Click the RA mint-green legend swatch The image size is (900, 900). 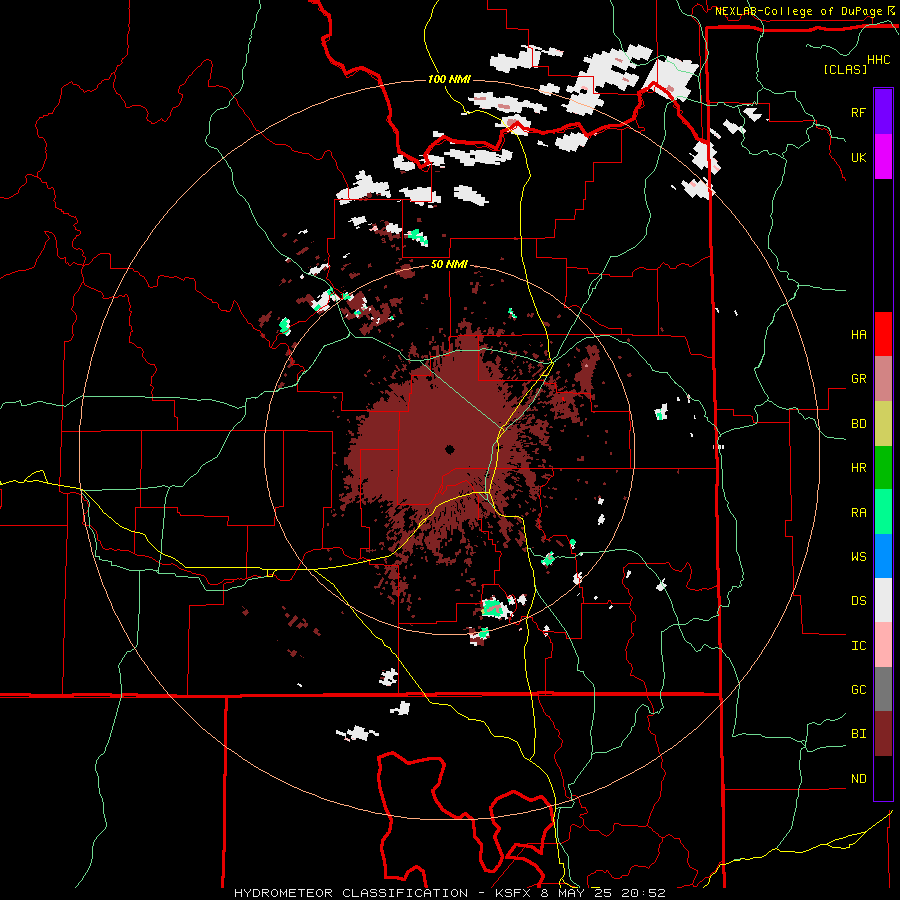click(883, 512)
